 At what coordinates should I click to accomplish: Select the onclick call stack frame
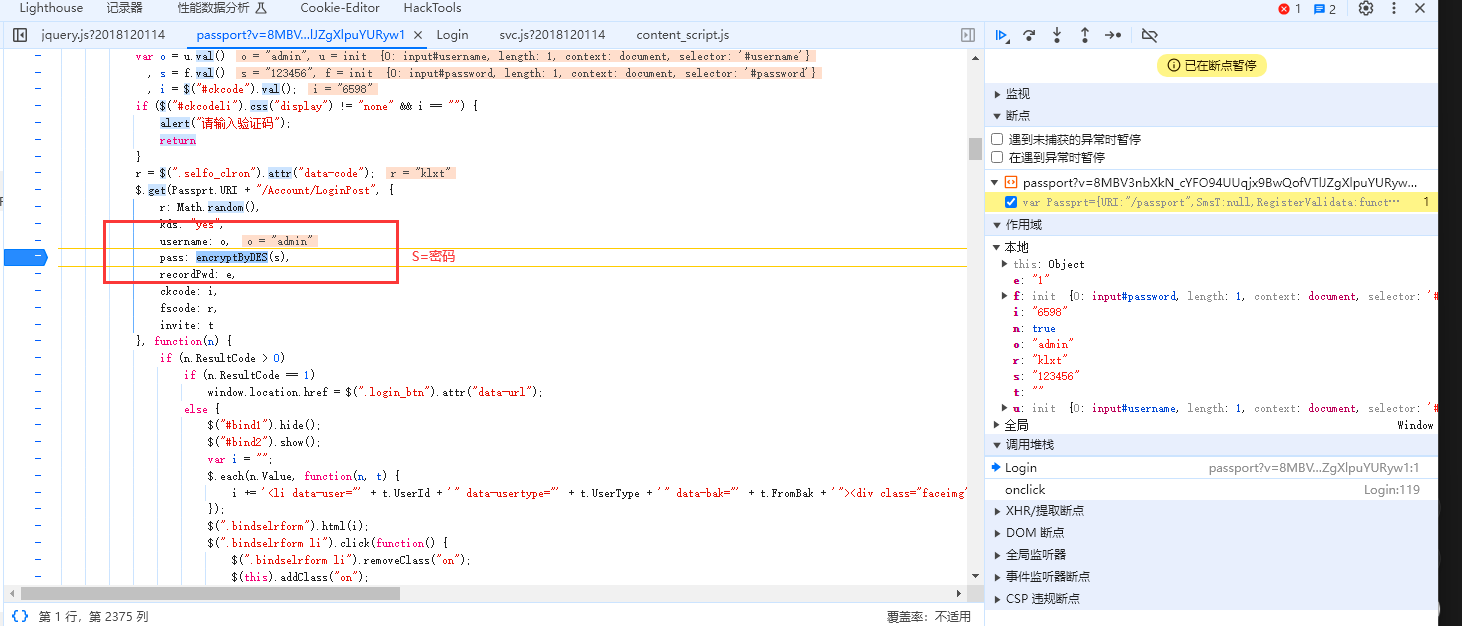coord(1026,490)
